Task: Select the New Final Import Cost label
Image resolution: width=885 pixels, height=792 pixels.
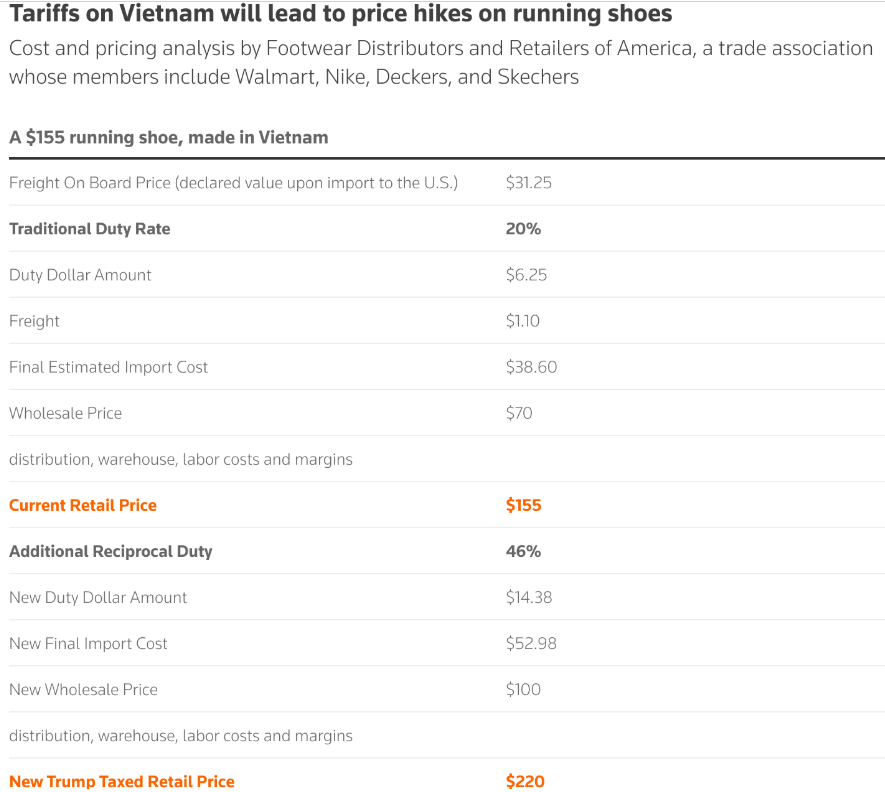Action: tap(88, 643)
